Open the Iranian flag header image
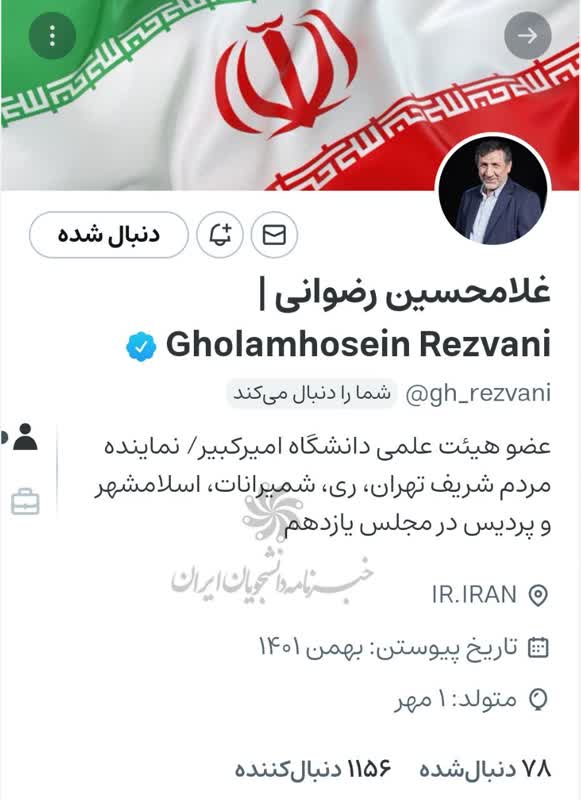 point(290,95)
